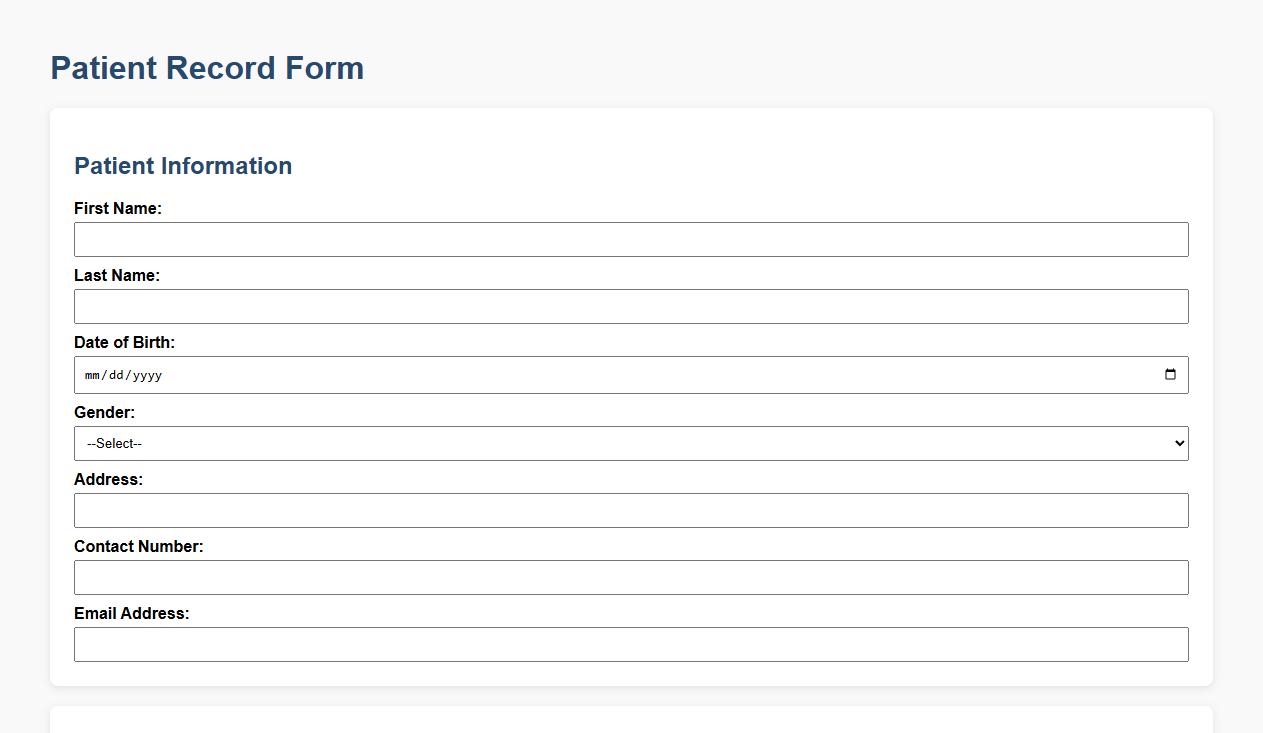
Task: Click the Gender dropdown chevron arrow
Action: [1178, 443]
